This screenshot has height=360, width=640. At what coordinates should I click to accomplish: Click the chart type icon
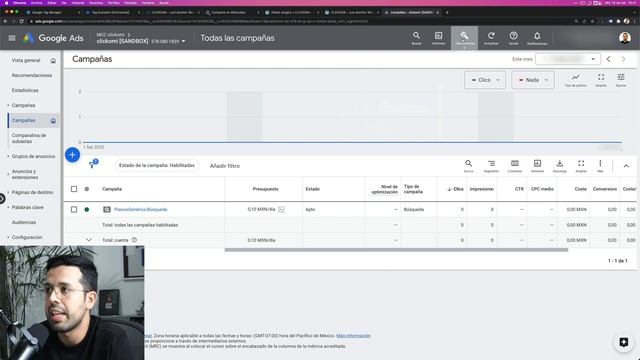pos(576,80)
